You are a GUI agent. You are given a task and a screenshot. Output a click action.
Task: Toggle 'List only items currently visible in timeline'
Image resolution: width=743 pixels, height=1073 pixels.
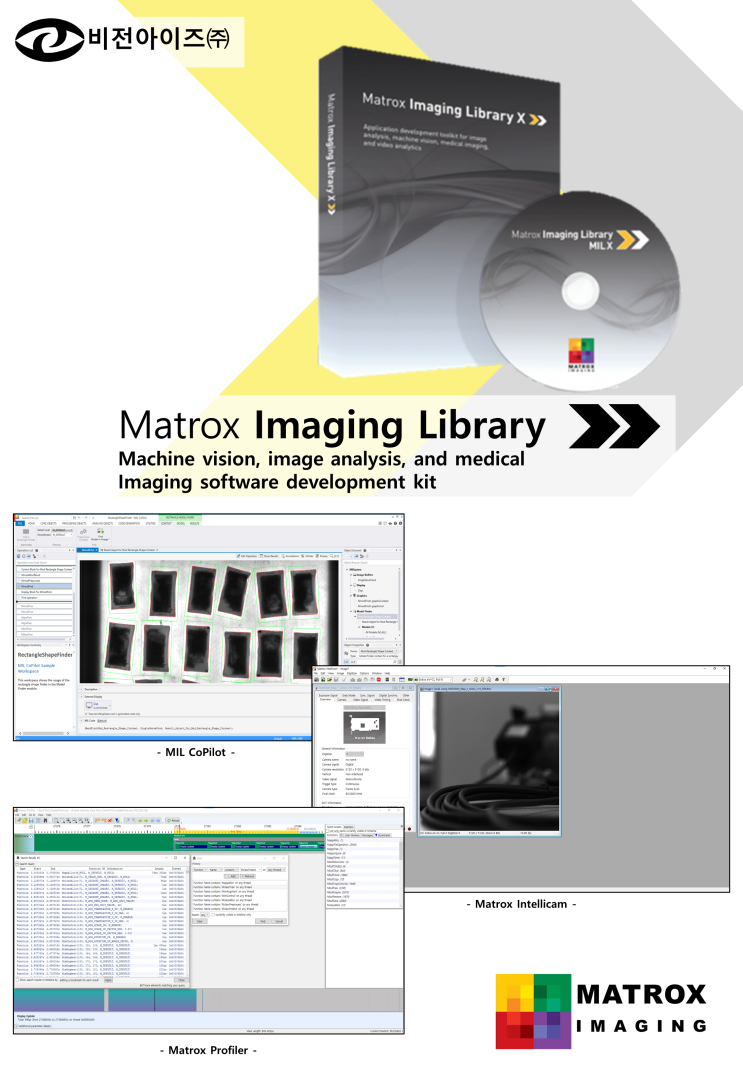click(x=327, y=831)
